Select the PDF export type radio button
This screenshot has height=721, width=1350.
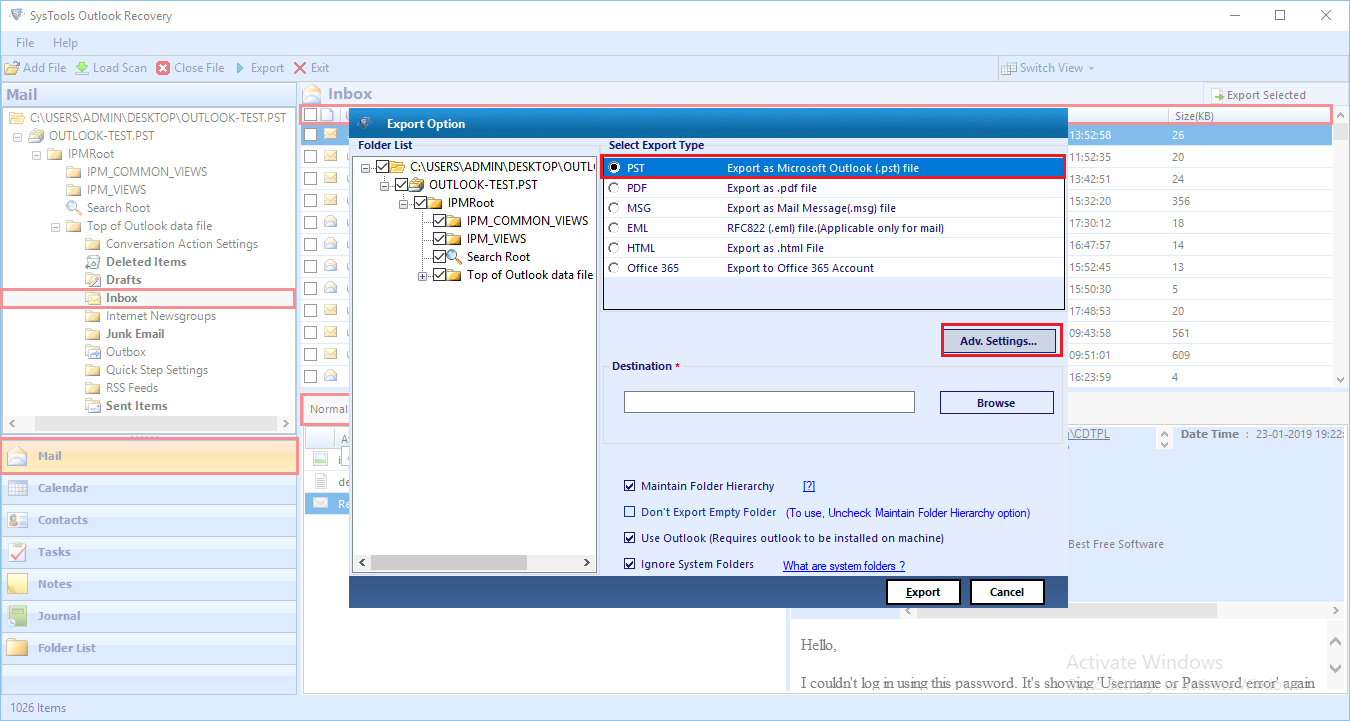point(613,188)
